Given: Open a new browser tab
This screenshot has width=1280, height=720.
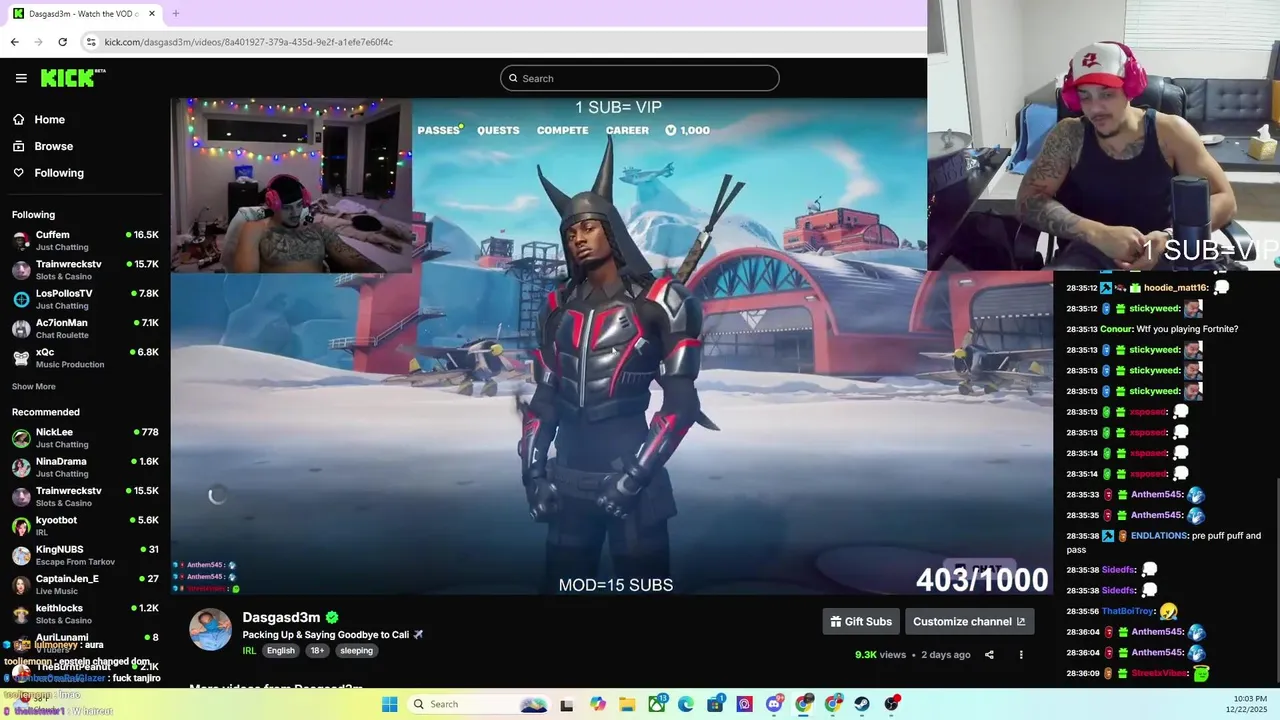Looking at the screenshot, I should click(175, 14).
